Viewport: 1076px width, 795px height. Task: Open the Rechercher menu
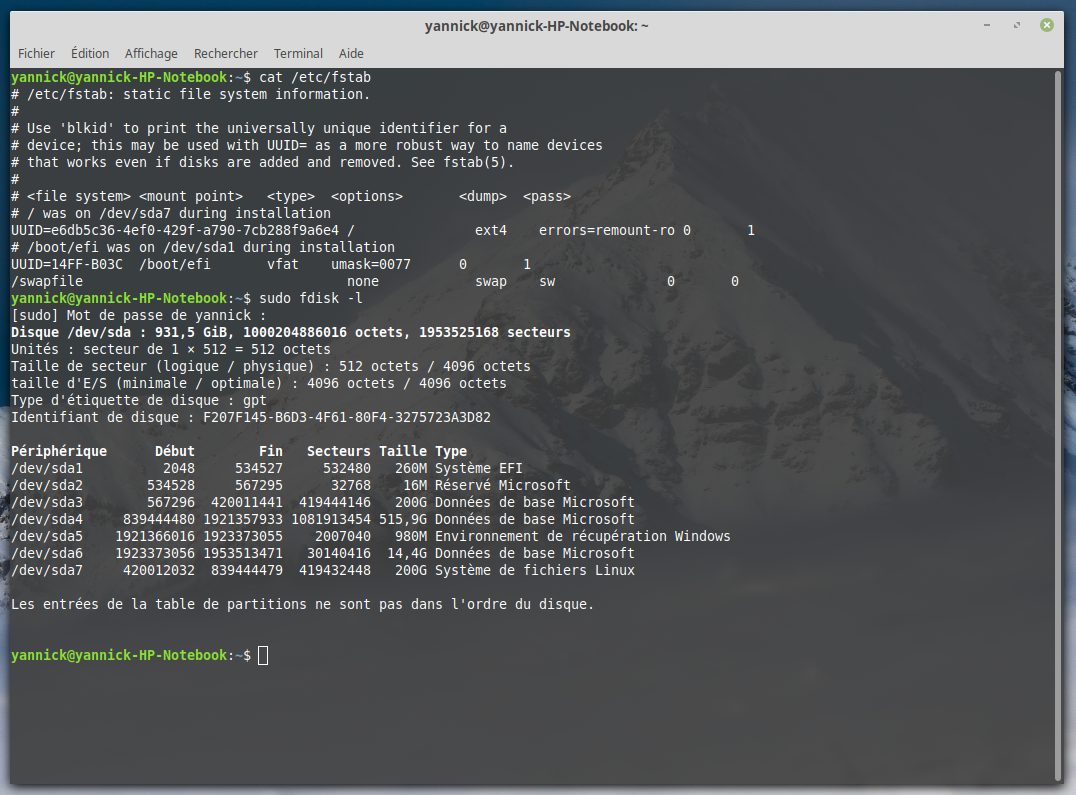(226, 53)
